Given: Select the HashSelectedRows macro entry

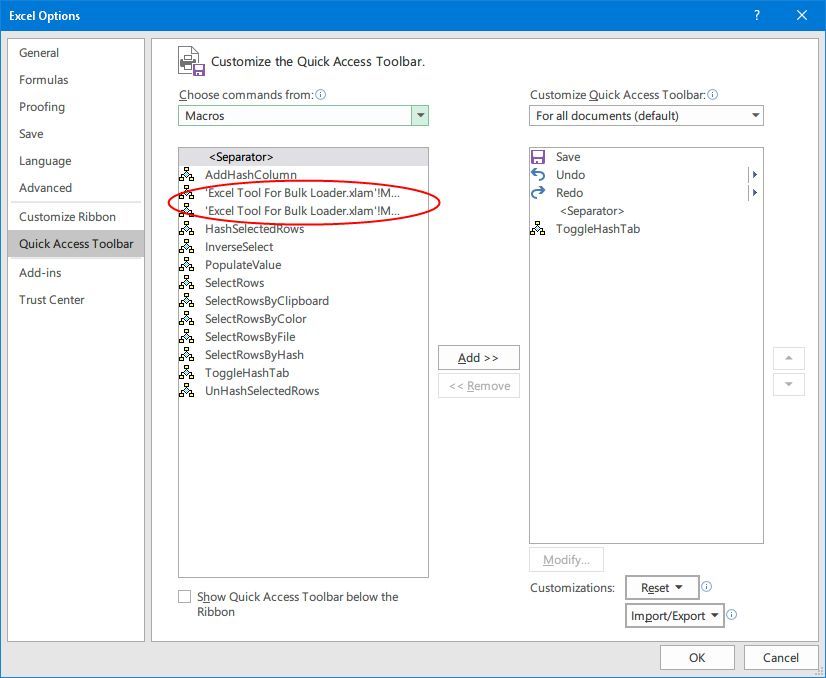Looking at the screenshot, I should (x=303, y=229).
